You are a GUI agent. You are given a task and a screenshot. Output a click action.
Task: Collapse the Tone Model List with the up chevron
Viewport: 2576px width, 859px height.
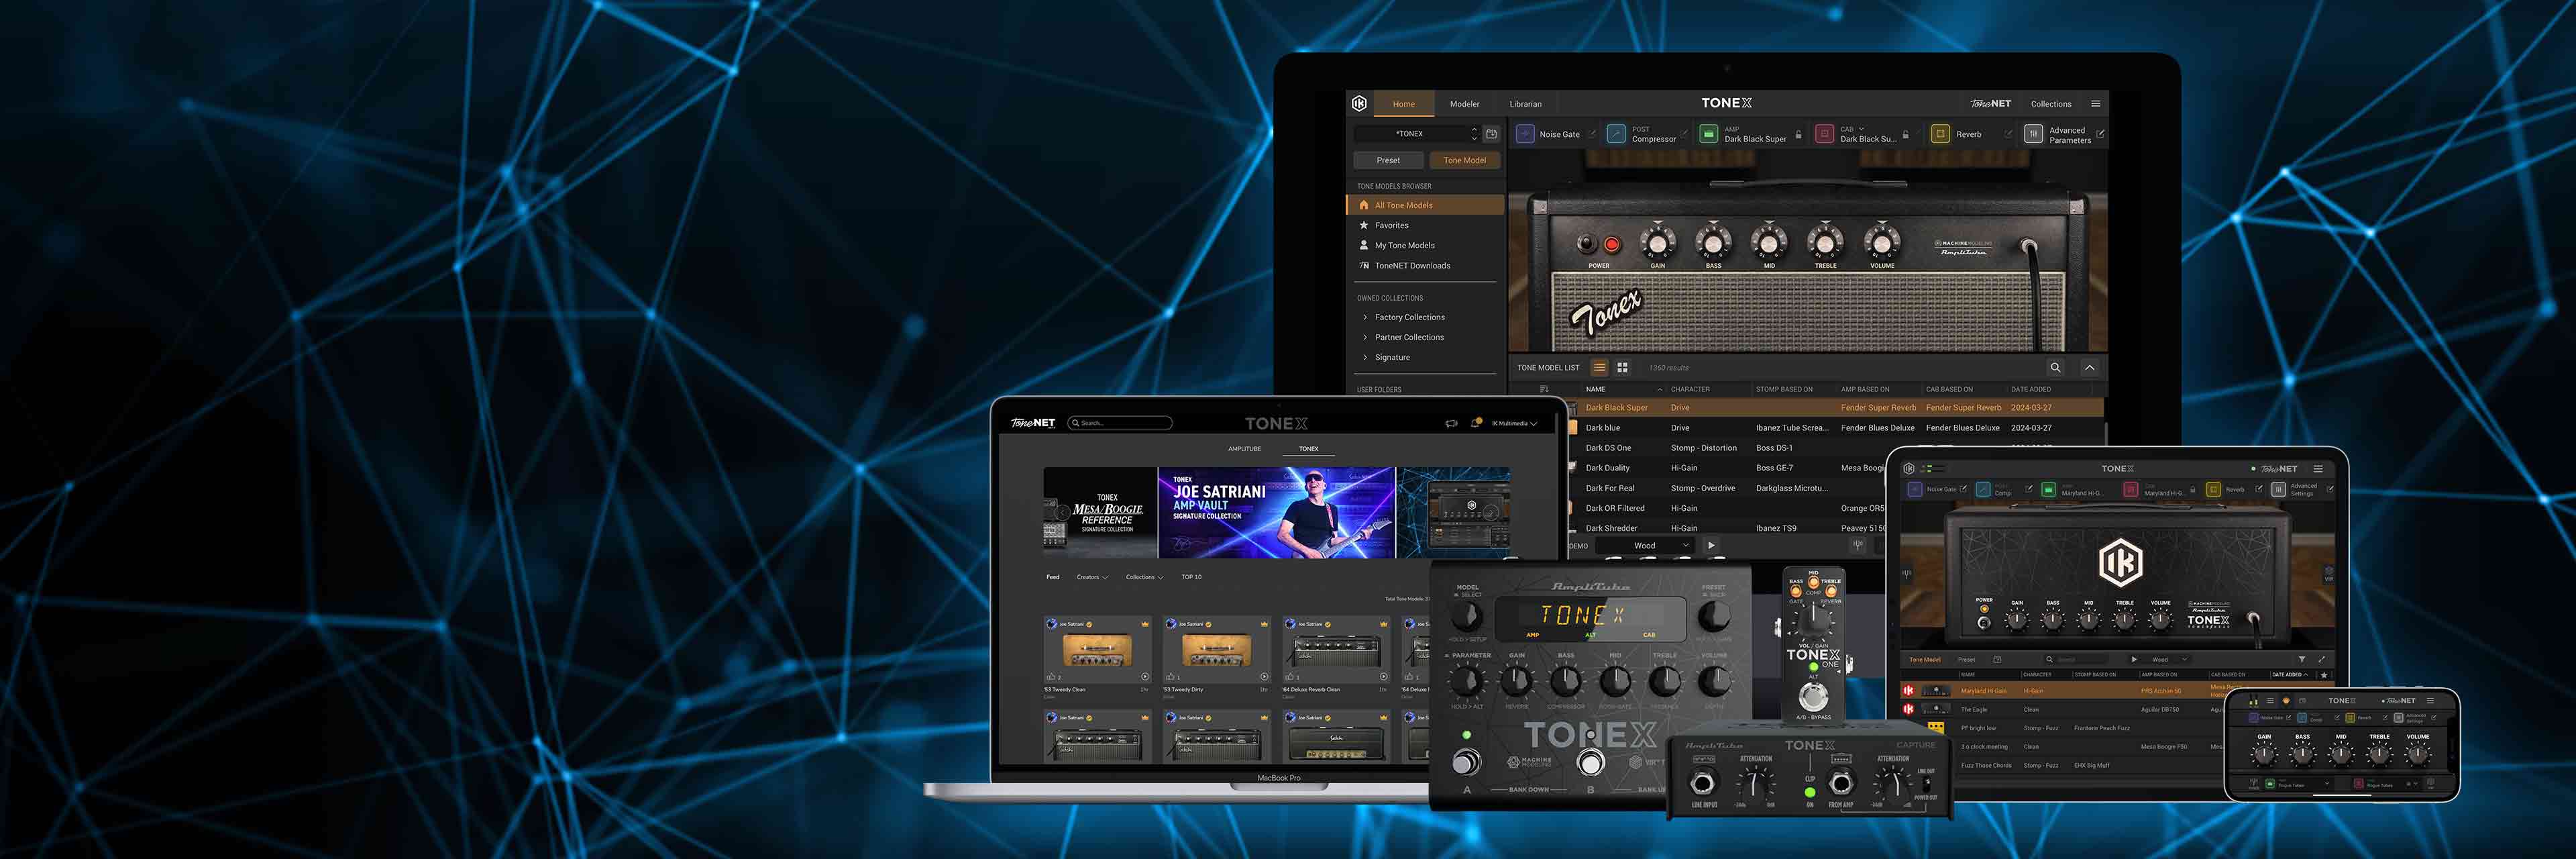click(x=2089, y=367)
